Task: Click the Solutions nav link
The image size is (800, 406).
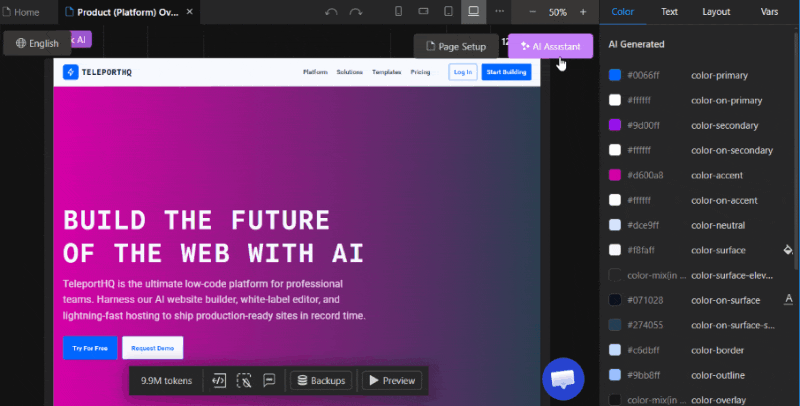Action: click(x=349, y=72)
